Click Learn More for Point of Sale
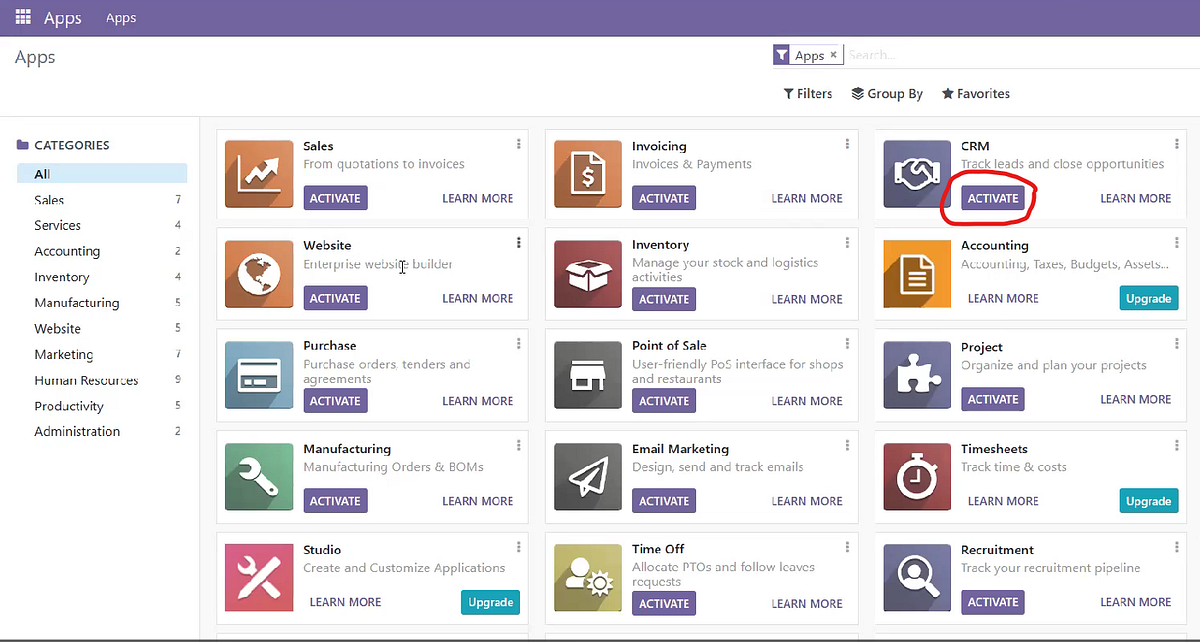This screenshot has width=1200, height=642. tap(806, 400)
